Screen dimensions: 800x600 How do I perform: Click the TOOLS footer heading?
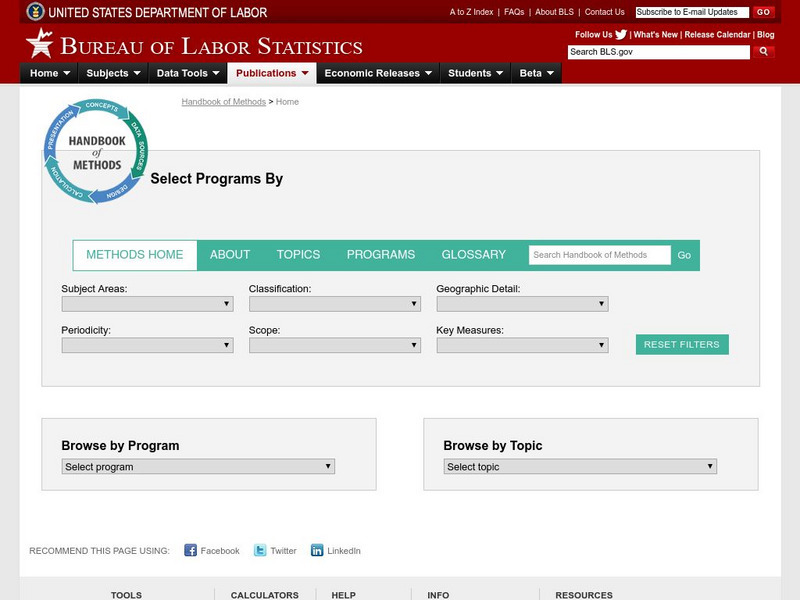click(126, 595)
